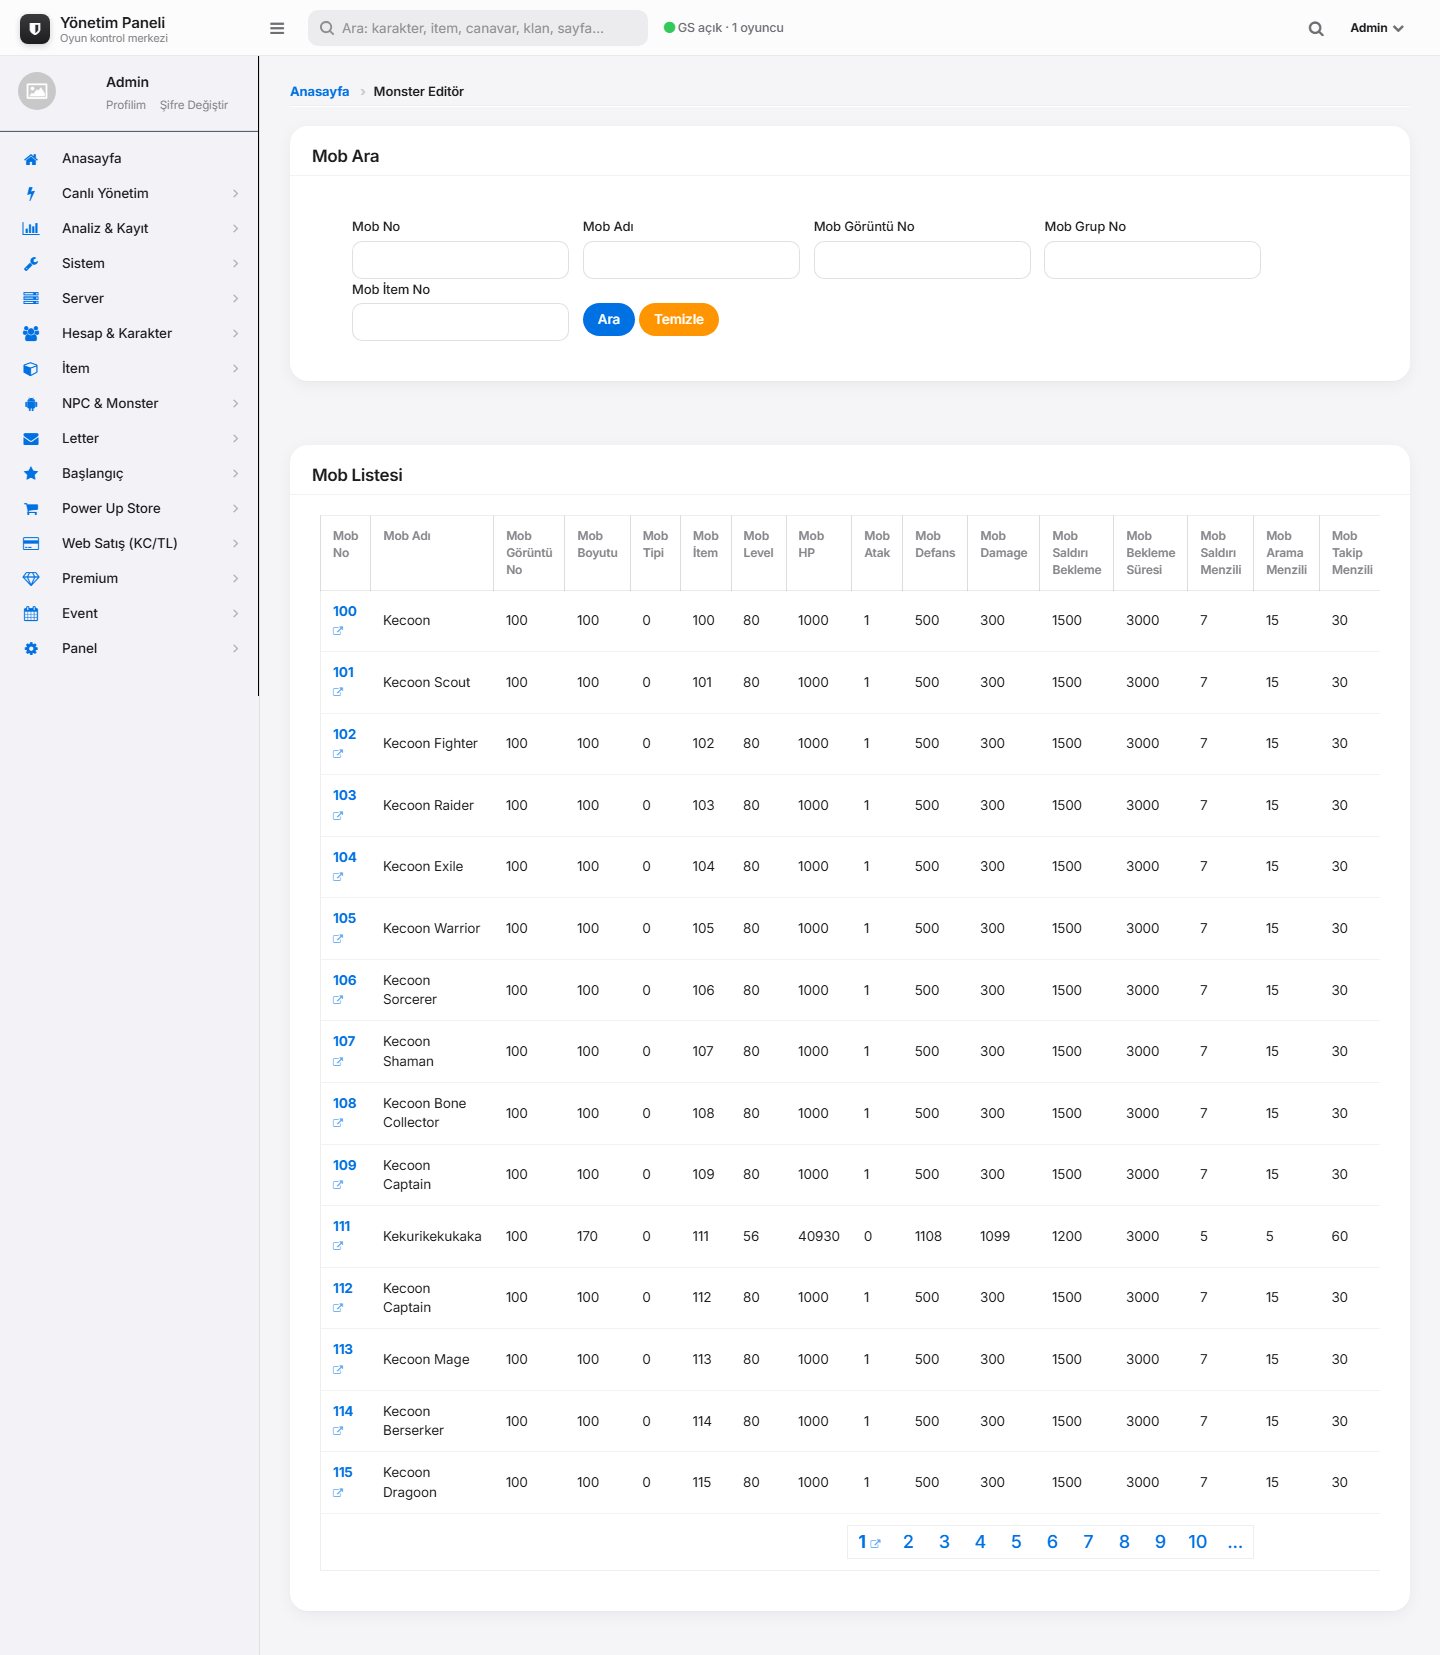Focus the global search box in header
The height and width of the screenshot is (1655, 1440).
tap(478, 28)
